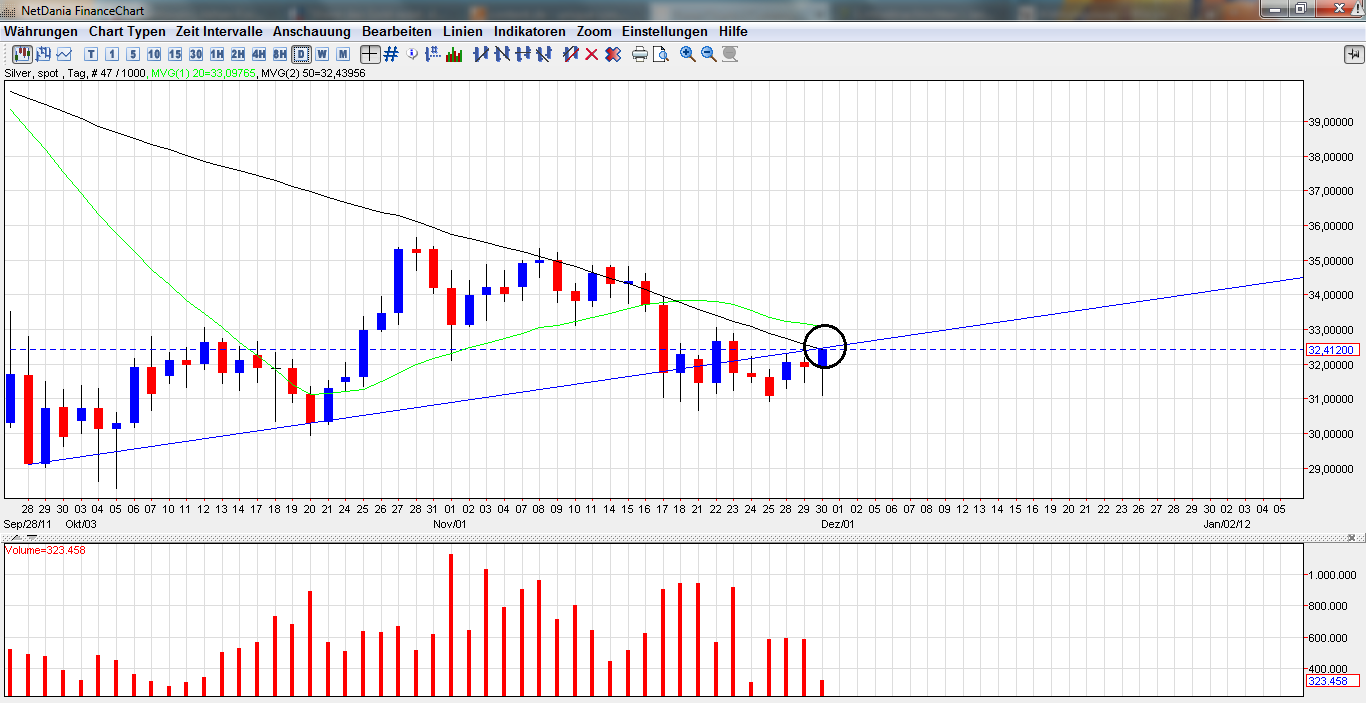
Task: Click the zoom in magnifier icon
Action: point(687,54)
